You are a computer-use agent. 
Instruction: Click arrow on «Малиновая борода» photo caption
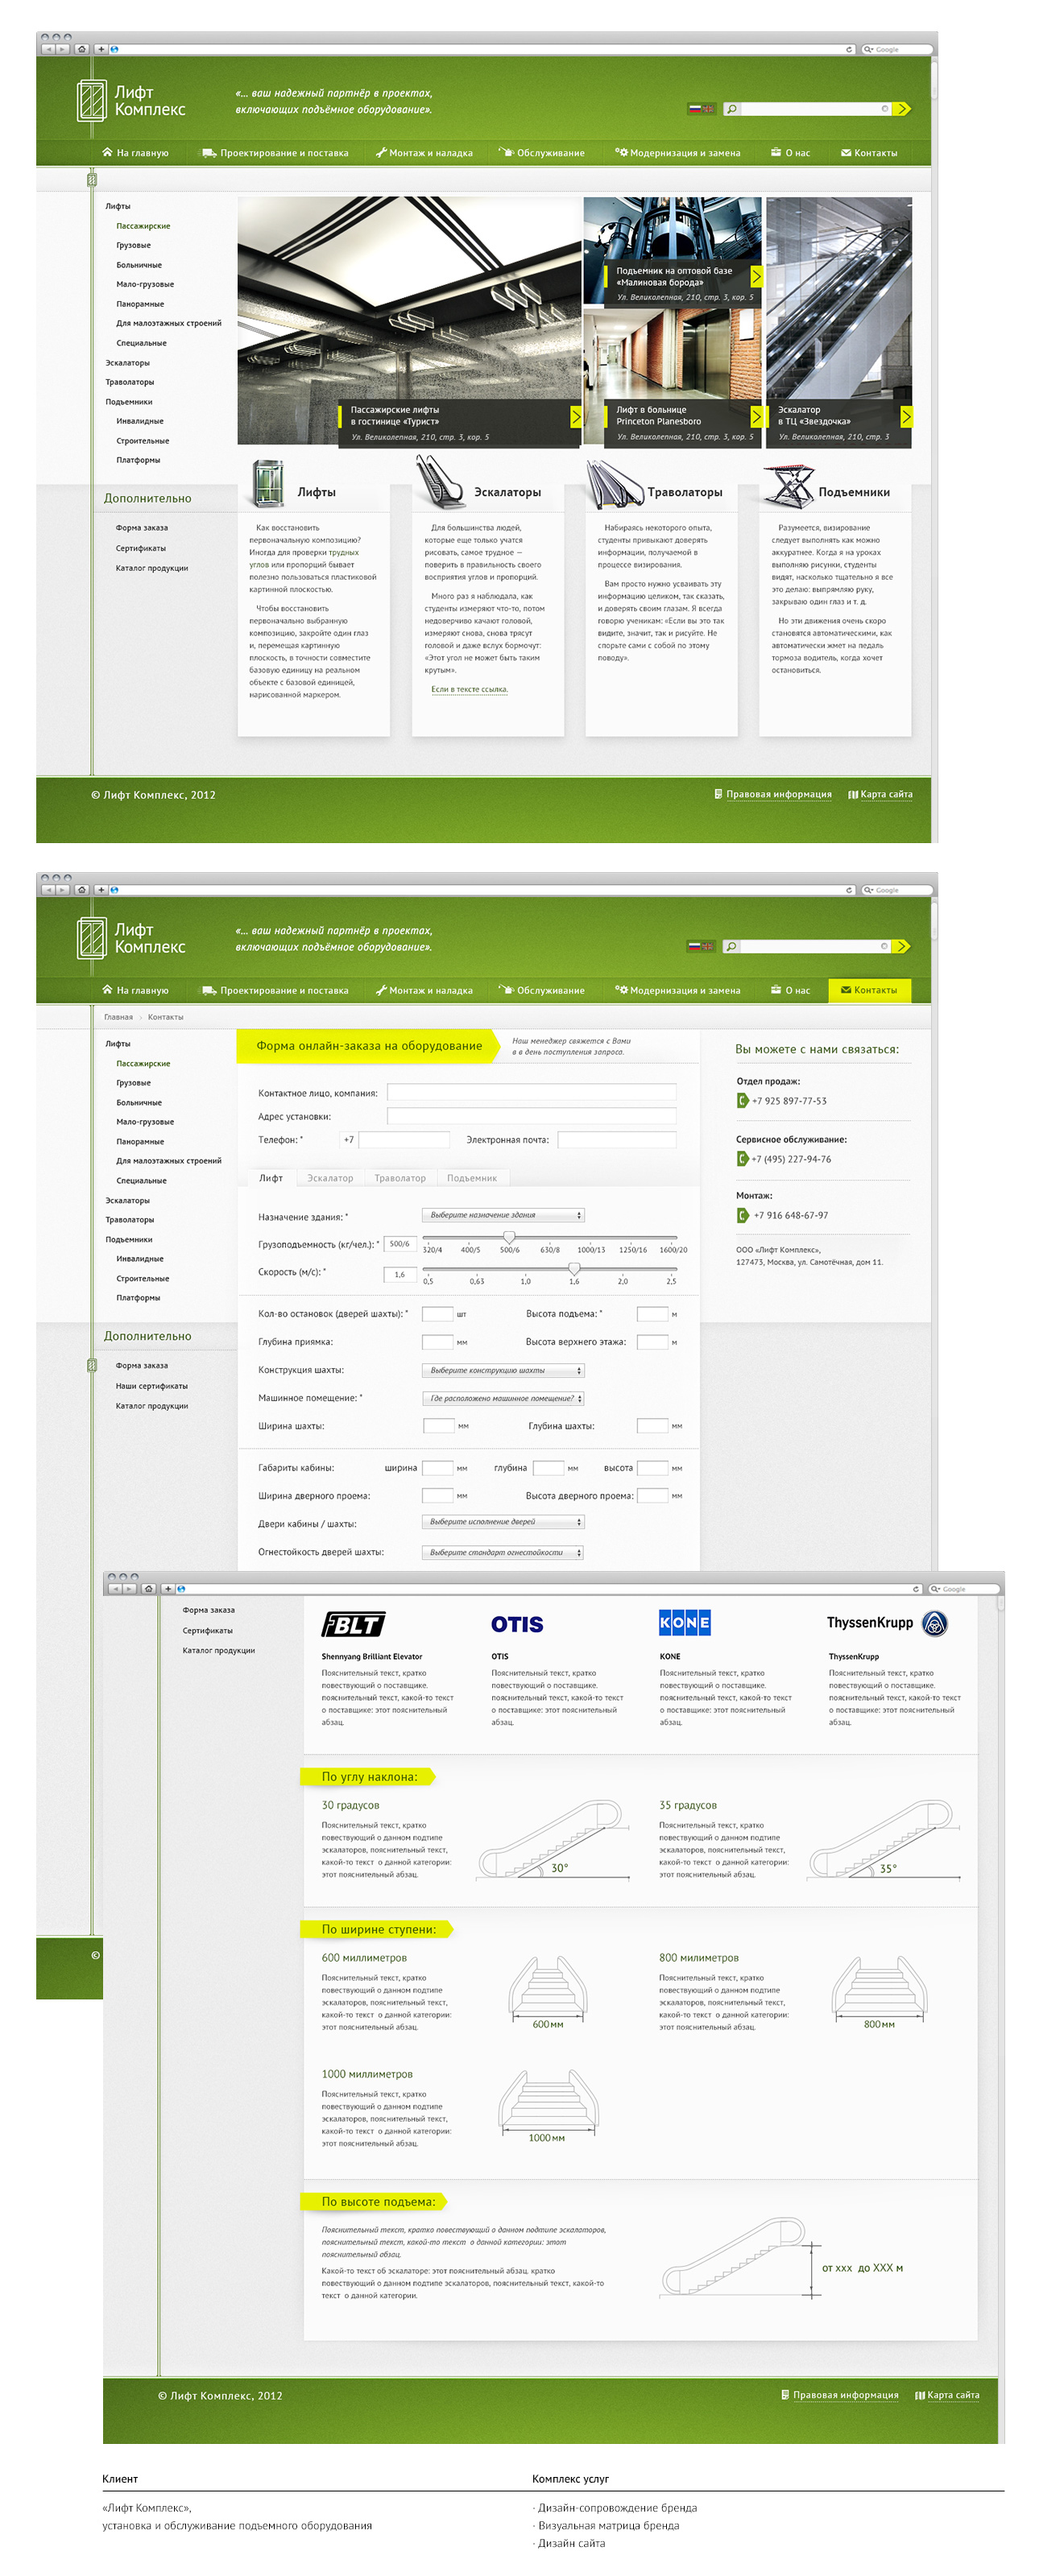coord(756,277)
